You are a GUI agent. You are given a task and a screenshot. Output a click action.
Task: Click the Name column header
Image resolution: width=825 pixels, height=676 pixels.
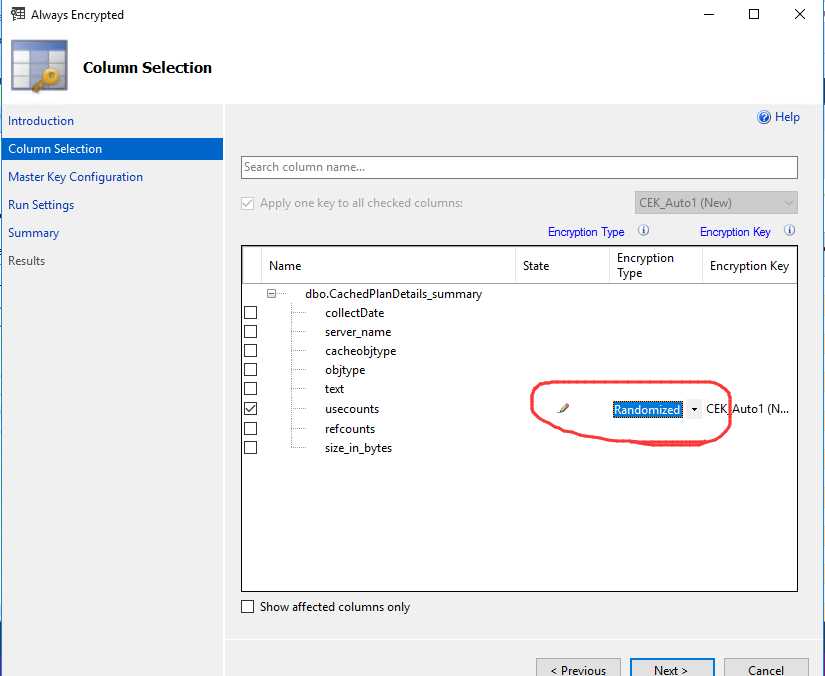[x=388, y=265]
